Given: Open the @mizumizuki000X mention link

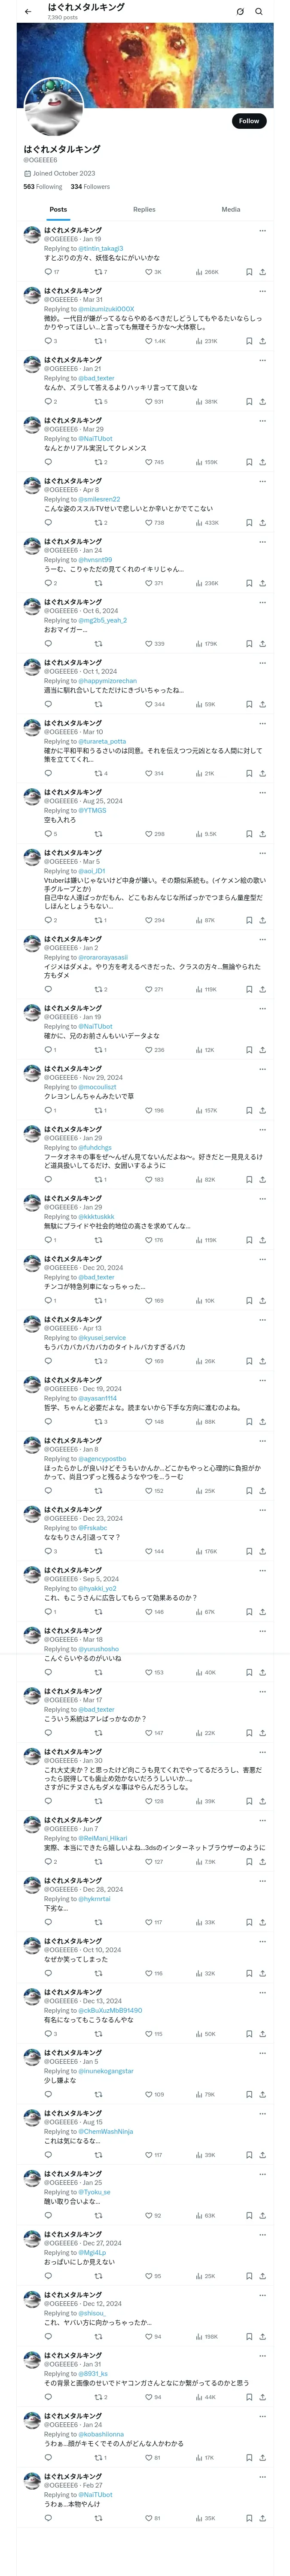Looking at the screenshot, I should point(106,309).
